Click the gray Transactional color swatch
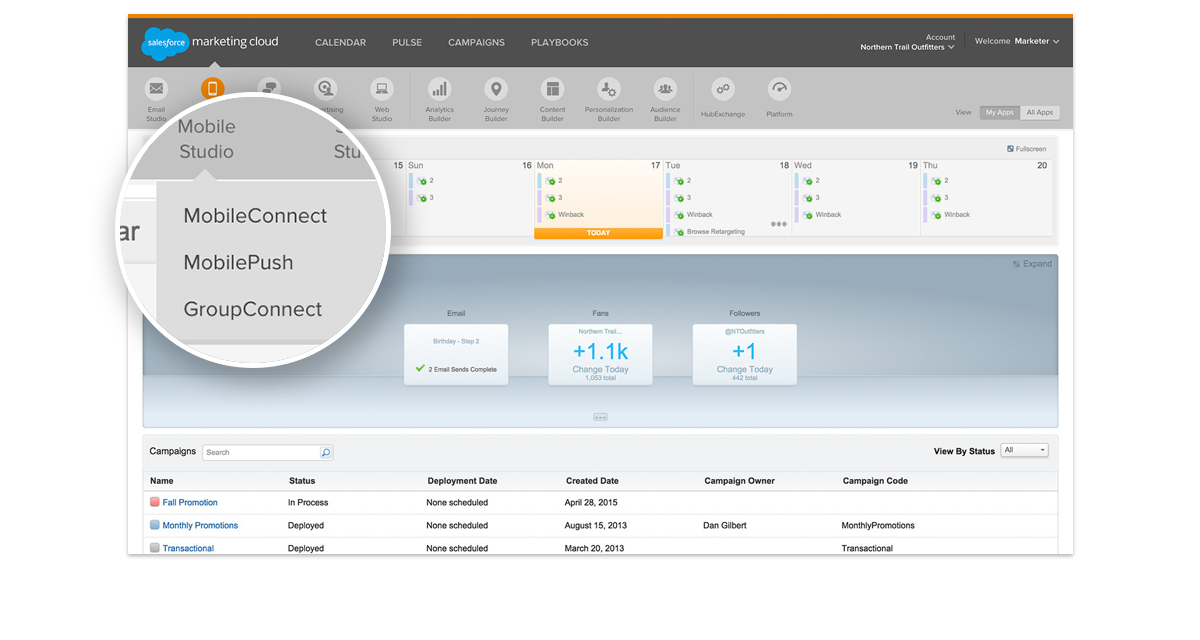The width and height of the screenshot is (1200, 640). click(x=155, y=548)
